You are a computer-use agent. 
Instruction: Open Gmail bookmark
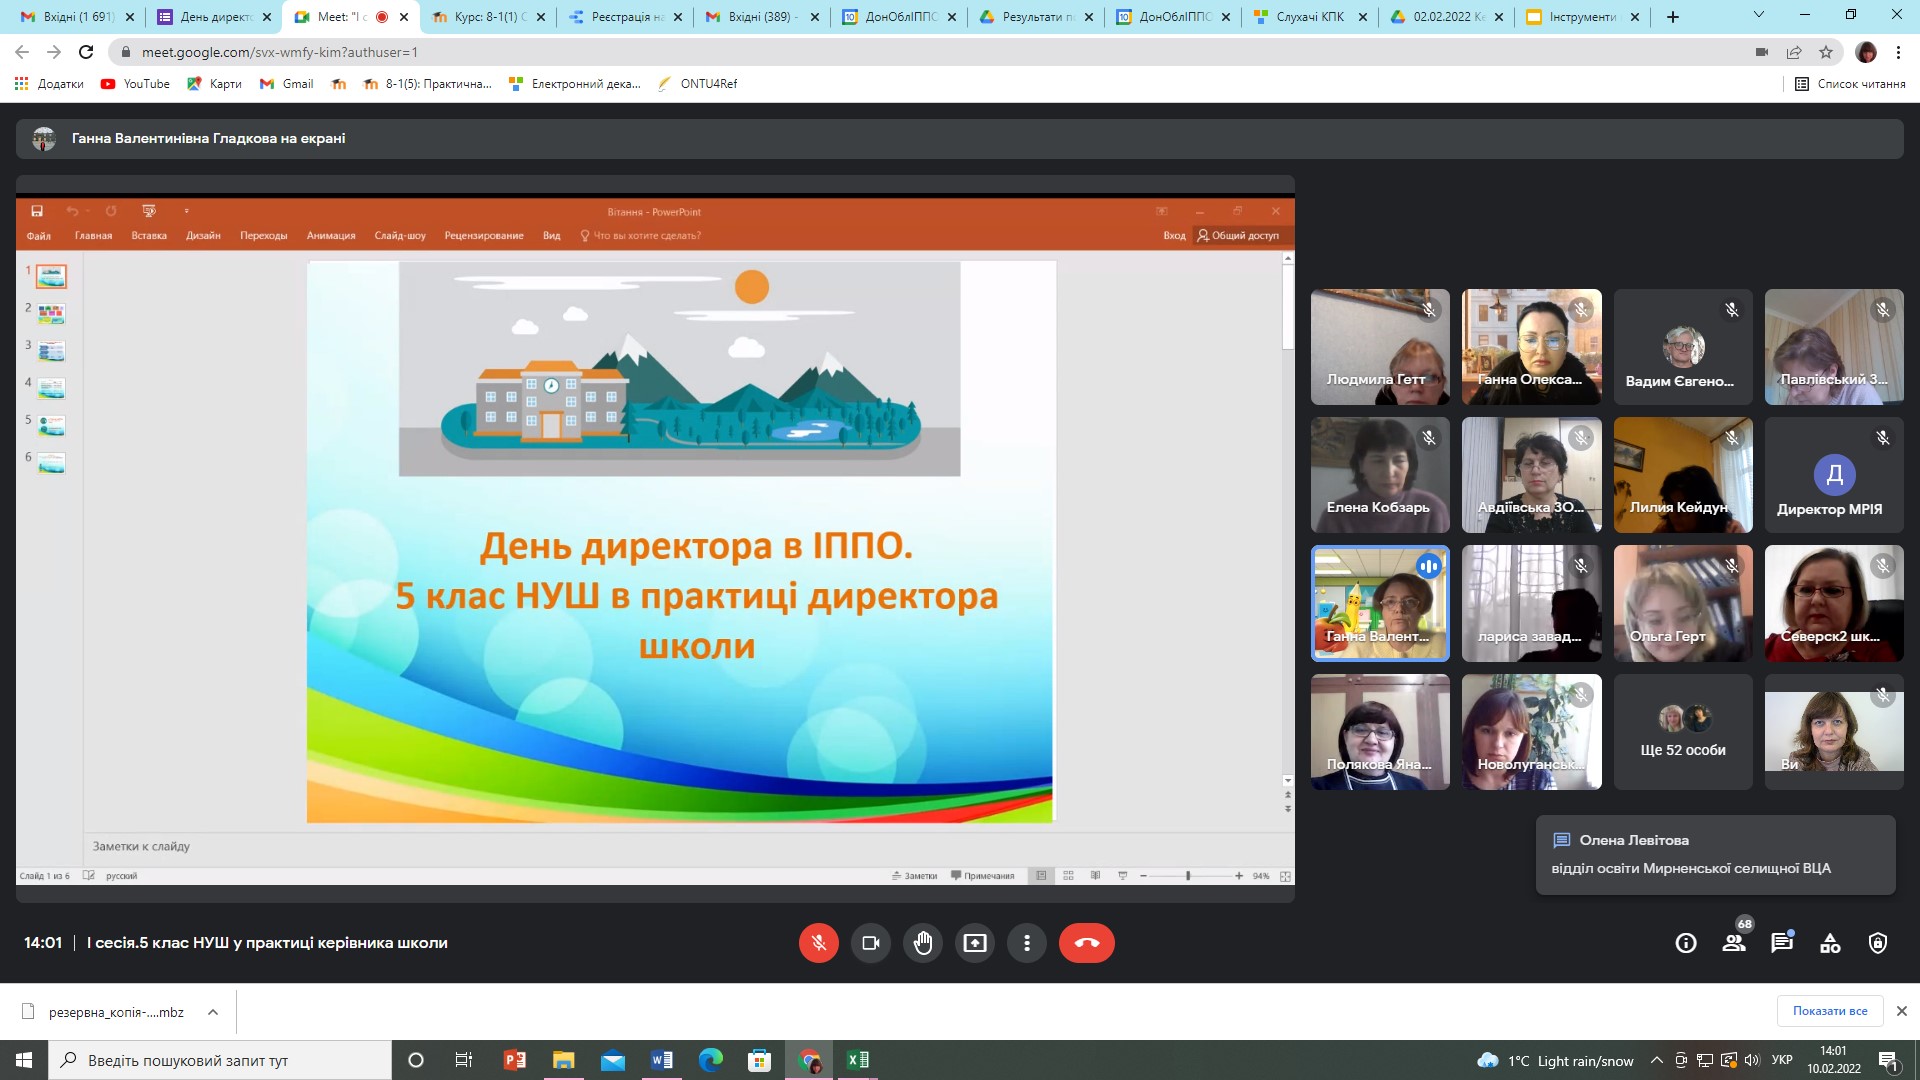[x=287, y=84]
